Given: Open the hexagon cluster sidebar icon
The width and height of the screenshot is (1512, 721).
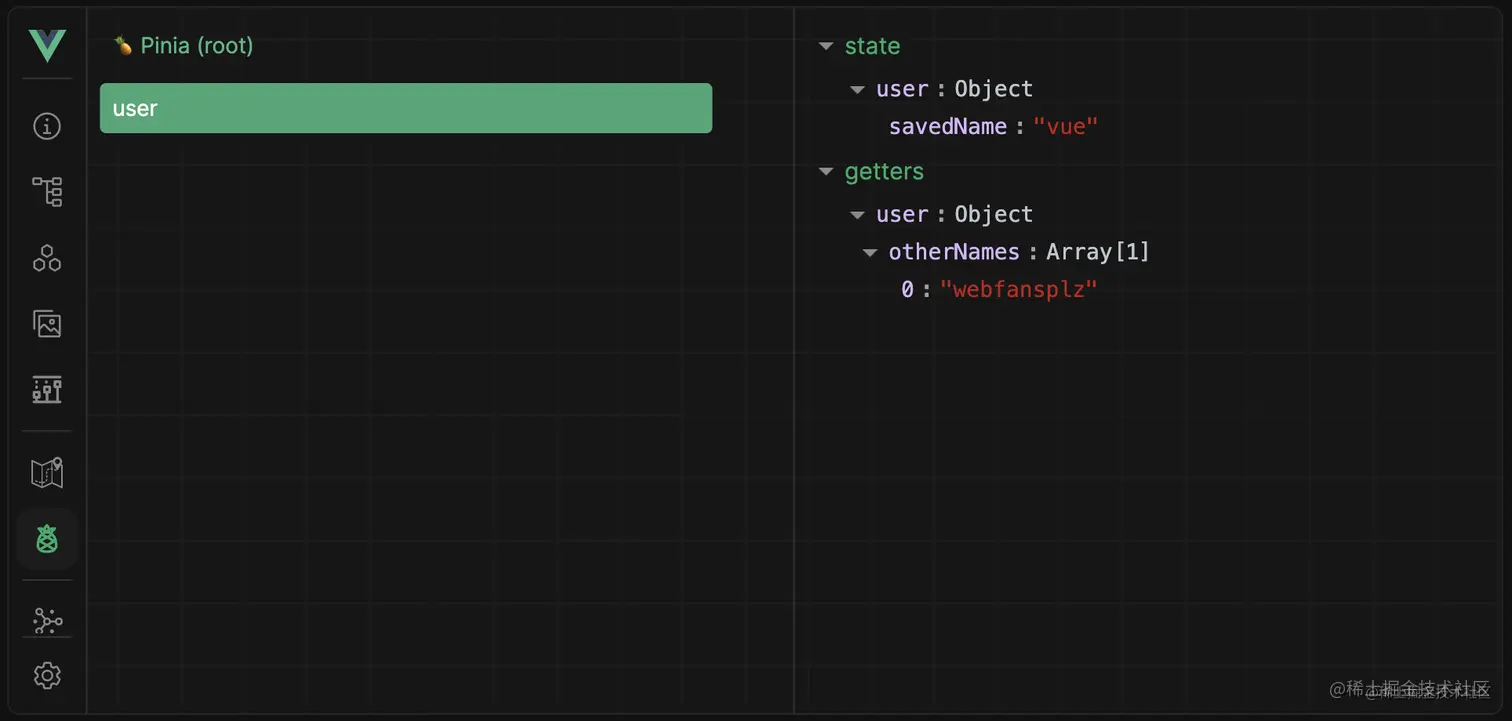Looking at the screenshot, I should [x=47, y=257].
